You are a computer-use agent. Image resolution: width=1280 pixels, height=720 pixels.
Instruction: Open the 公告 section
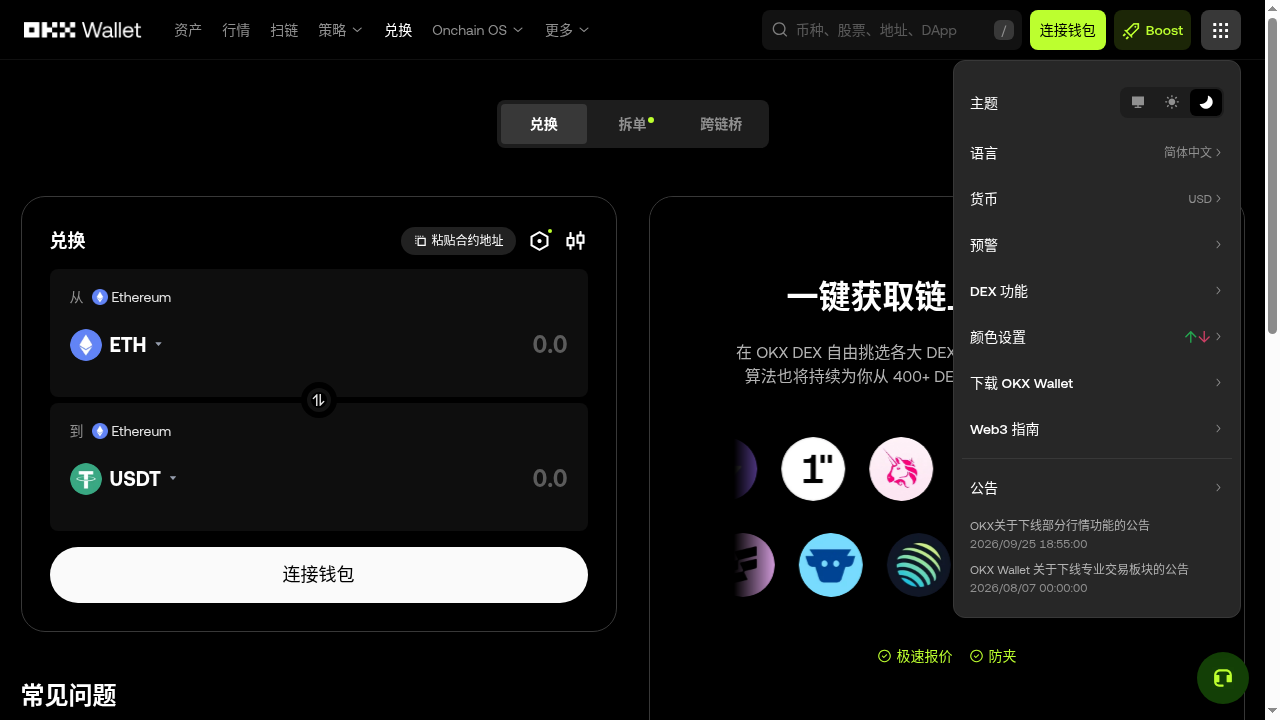(x=1097, y=488)
